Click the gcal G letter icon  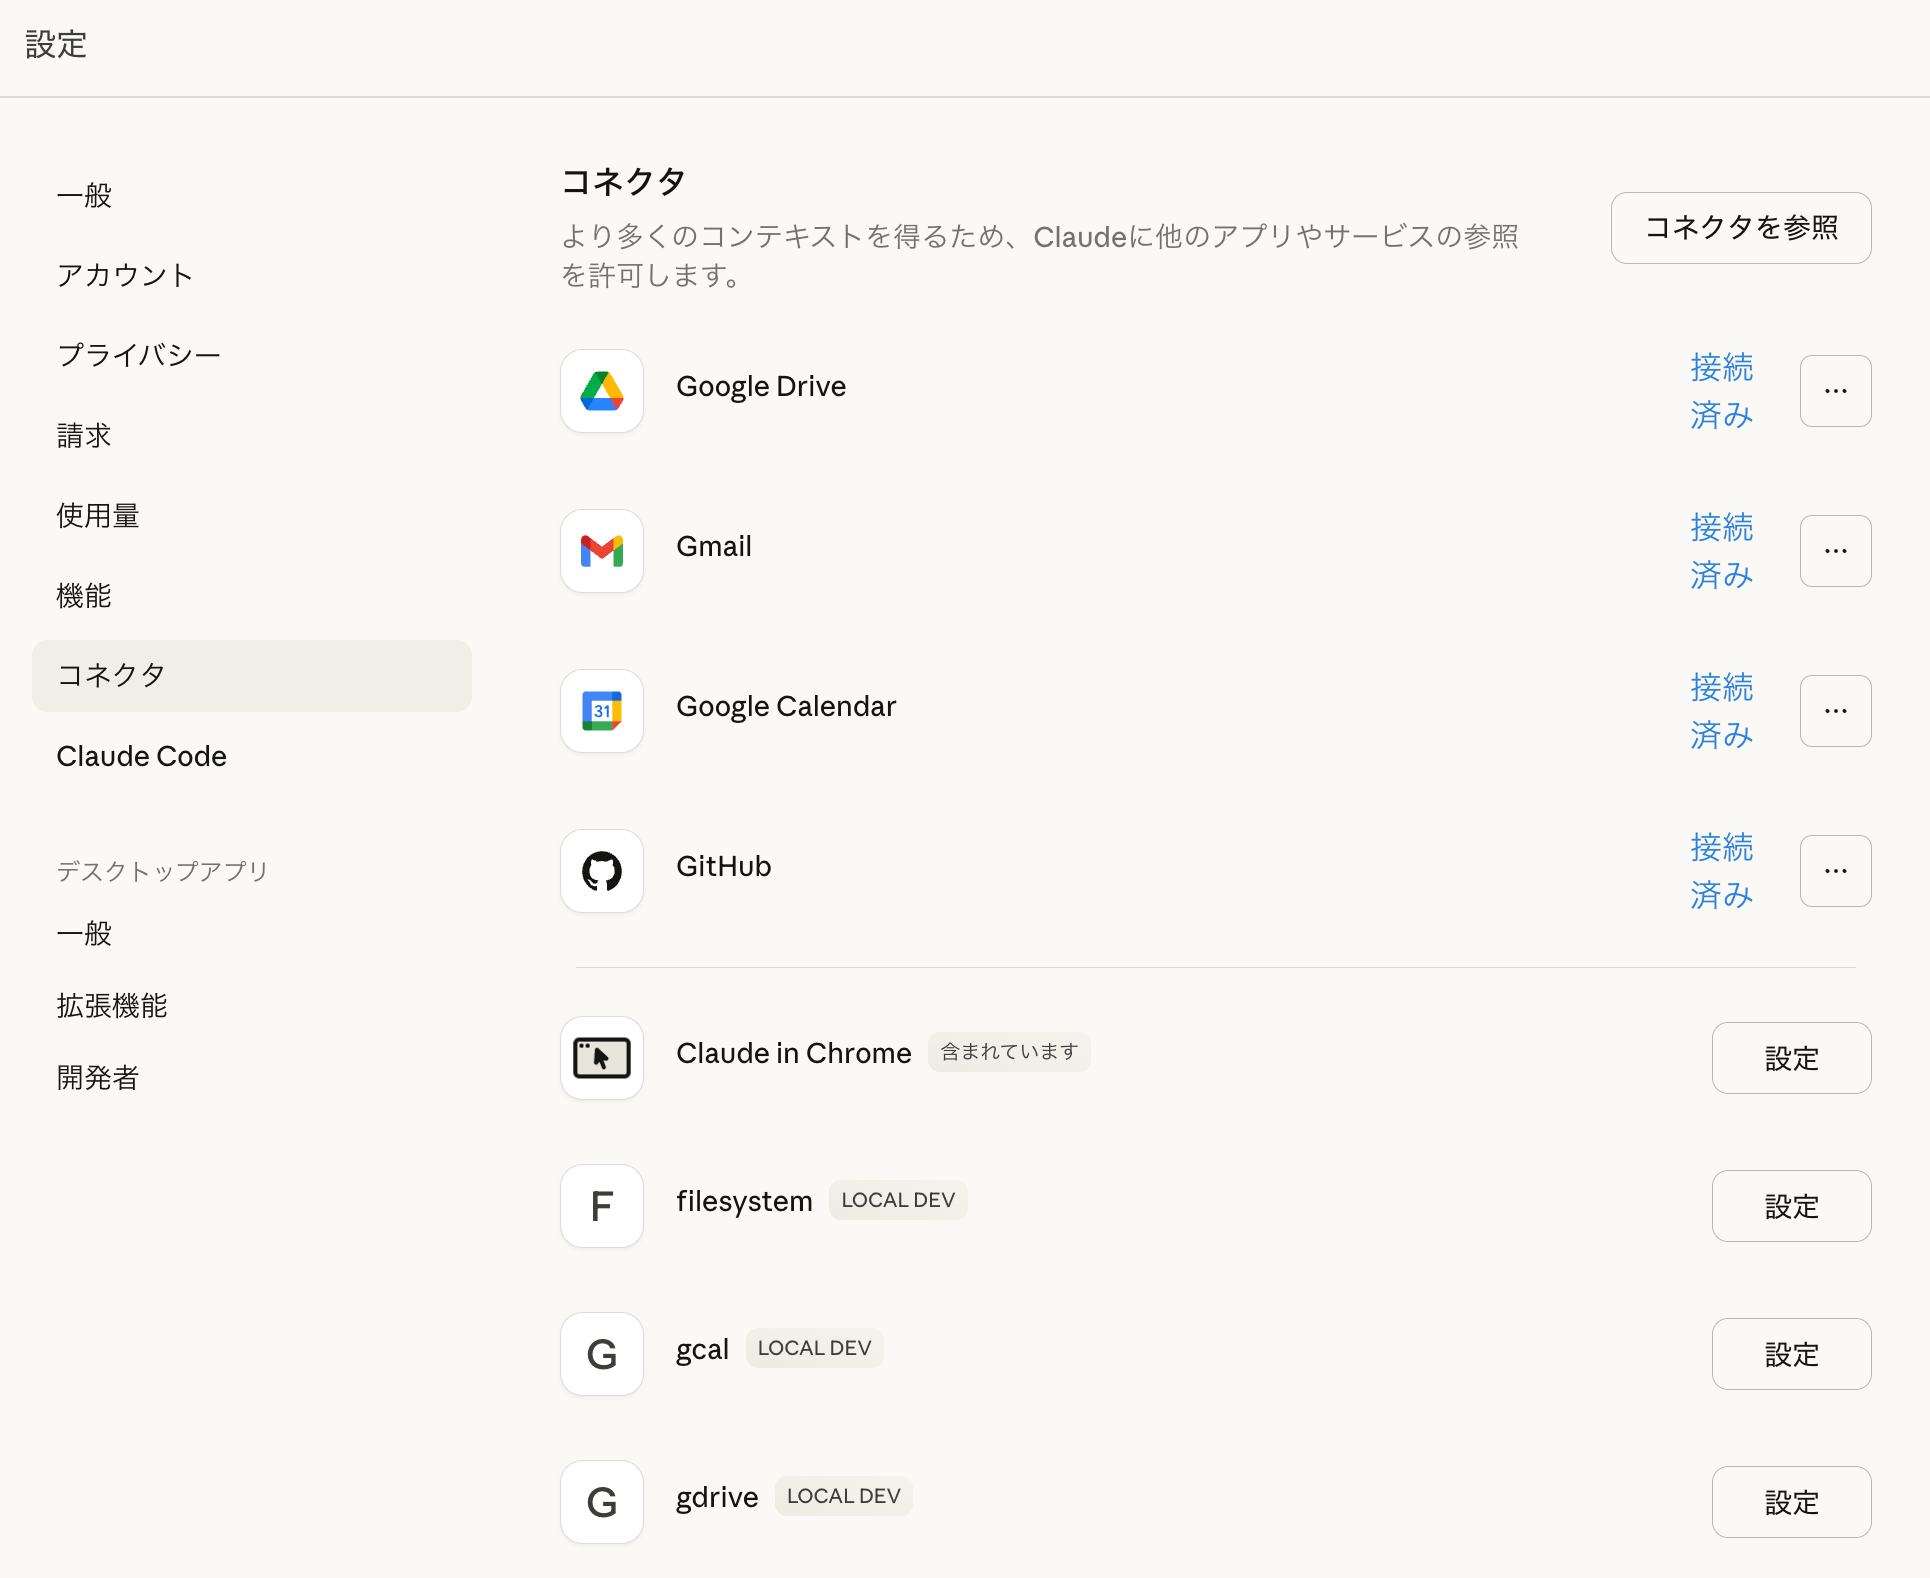(602, 1354)
